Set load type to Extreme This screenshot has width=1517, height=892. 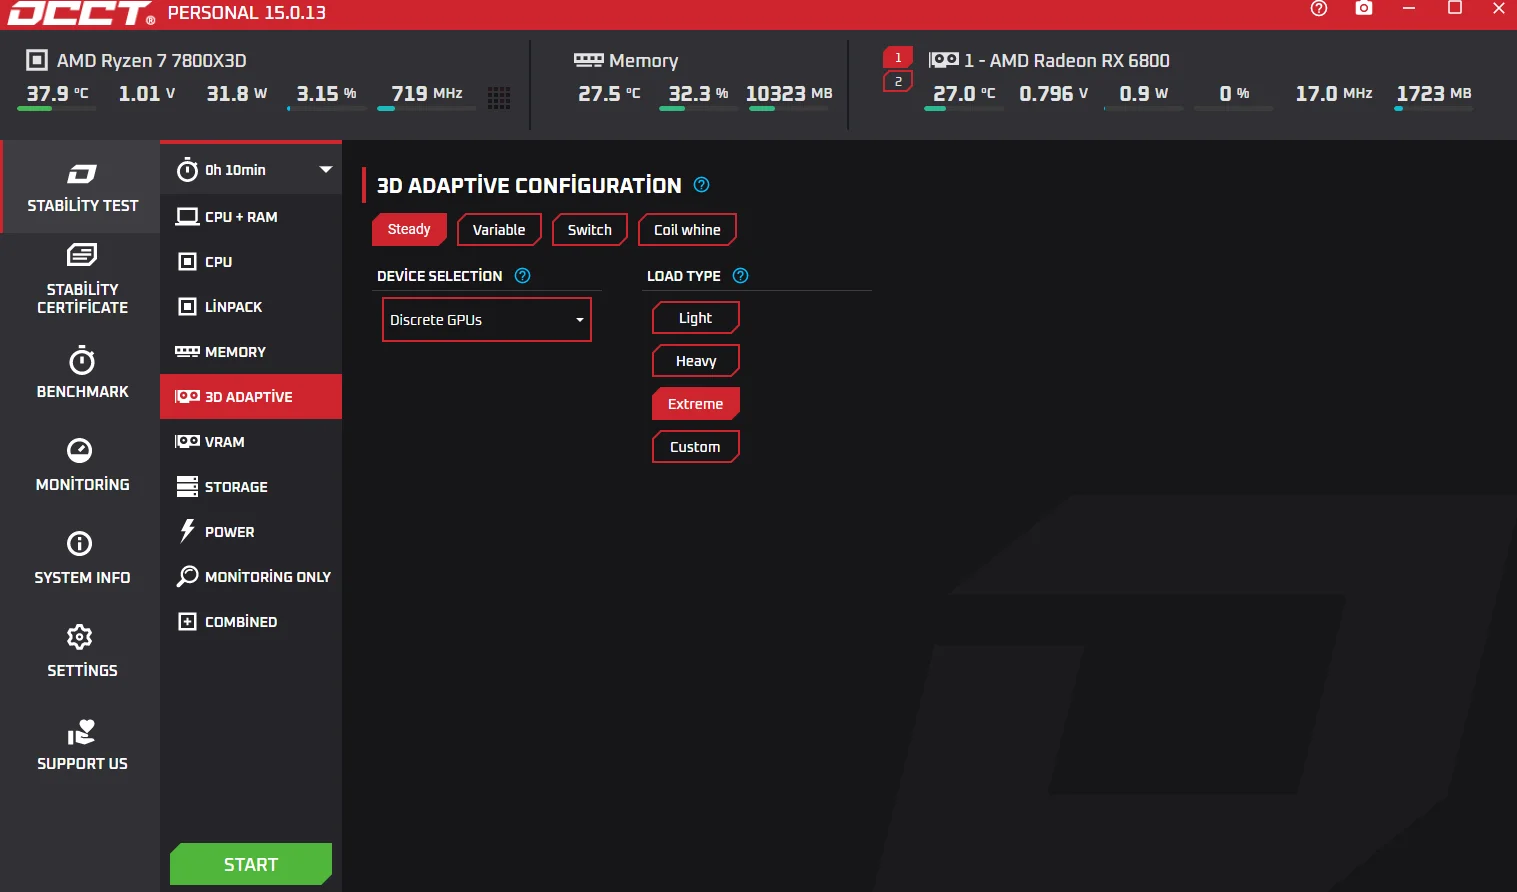[696, 404]
